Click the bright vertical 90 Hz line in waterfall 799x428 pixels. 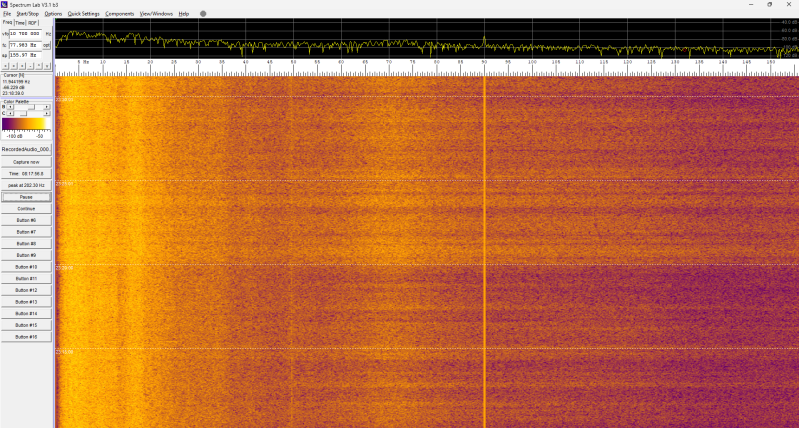click(485, 252)
